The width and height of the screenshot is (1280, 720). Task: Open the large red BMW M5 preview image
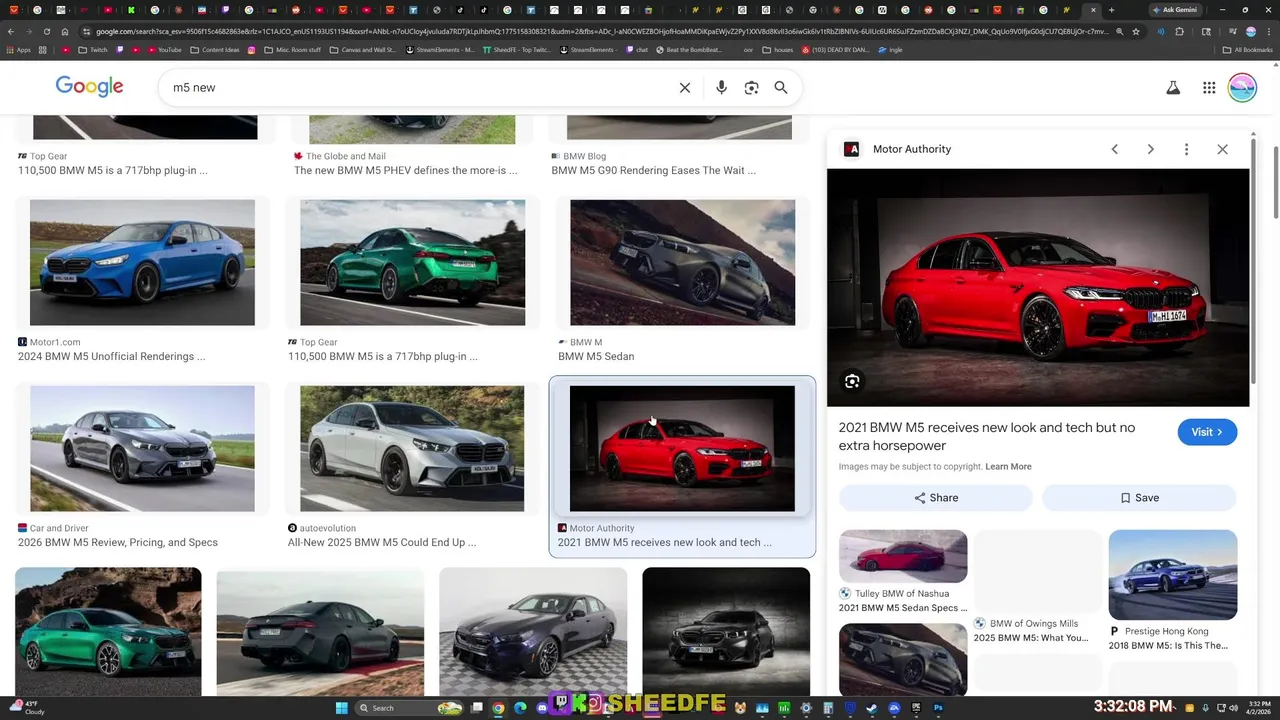coord(1038,288)
